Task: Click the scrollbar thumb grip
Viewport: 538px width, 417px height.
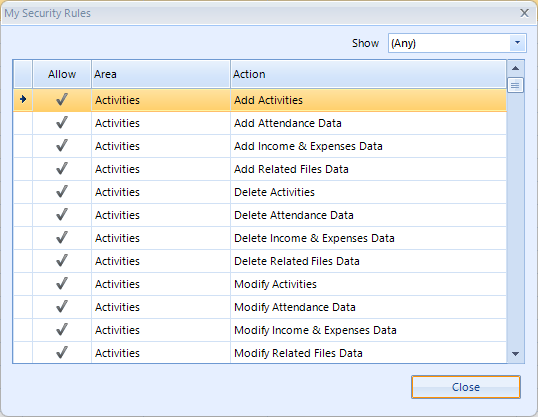Action: click(515, 85)
